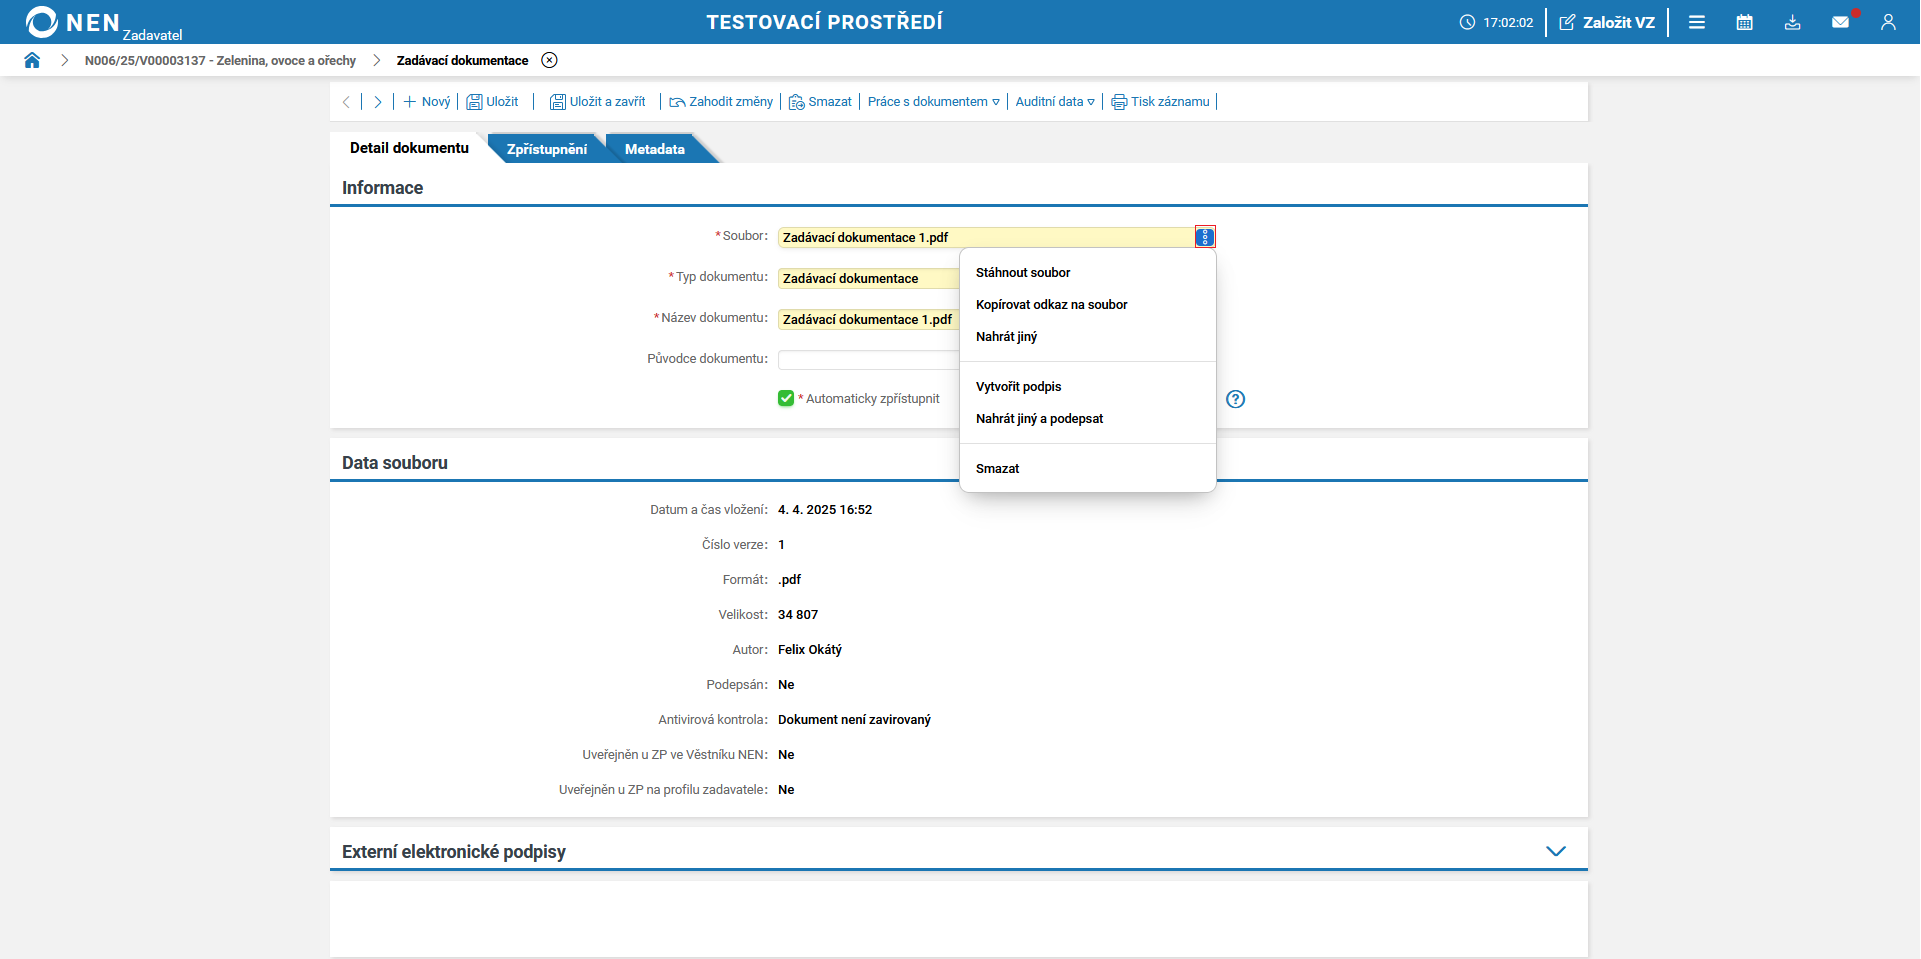Expand Externí elektronické podpisy section
Viewport: 1921px width, 959px height.
(x=1555, y=851)
